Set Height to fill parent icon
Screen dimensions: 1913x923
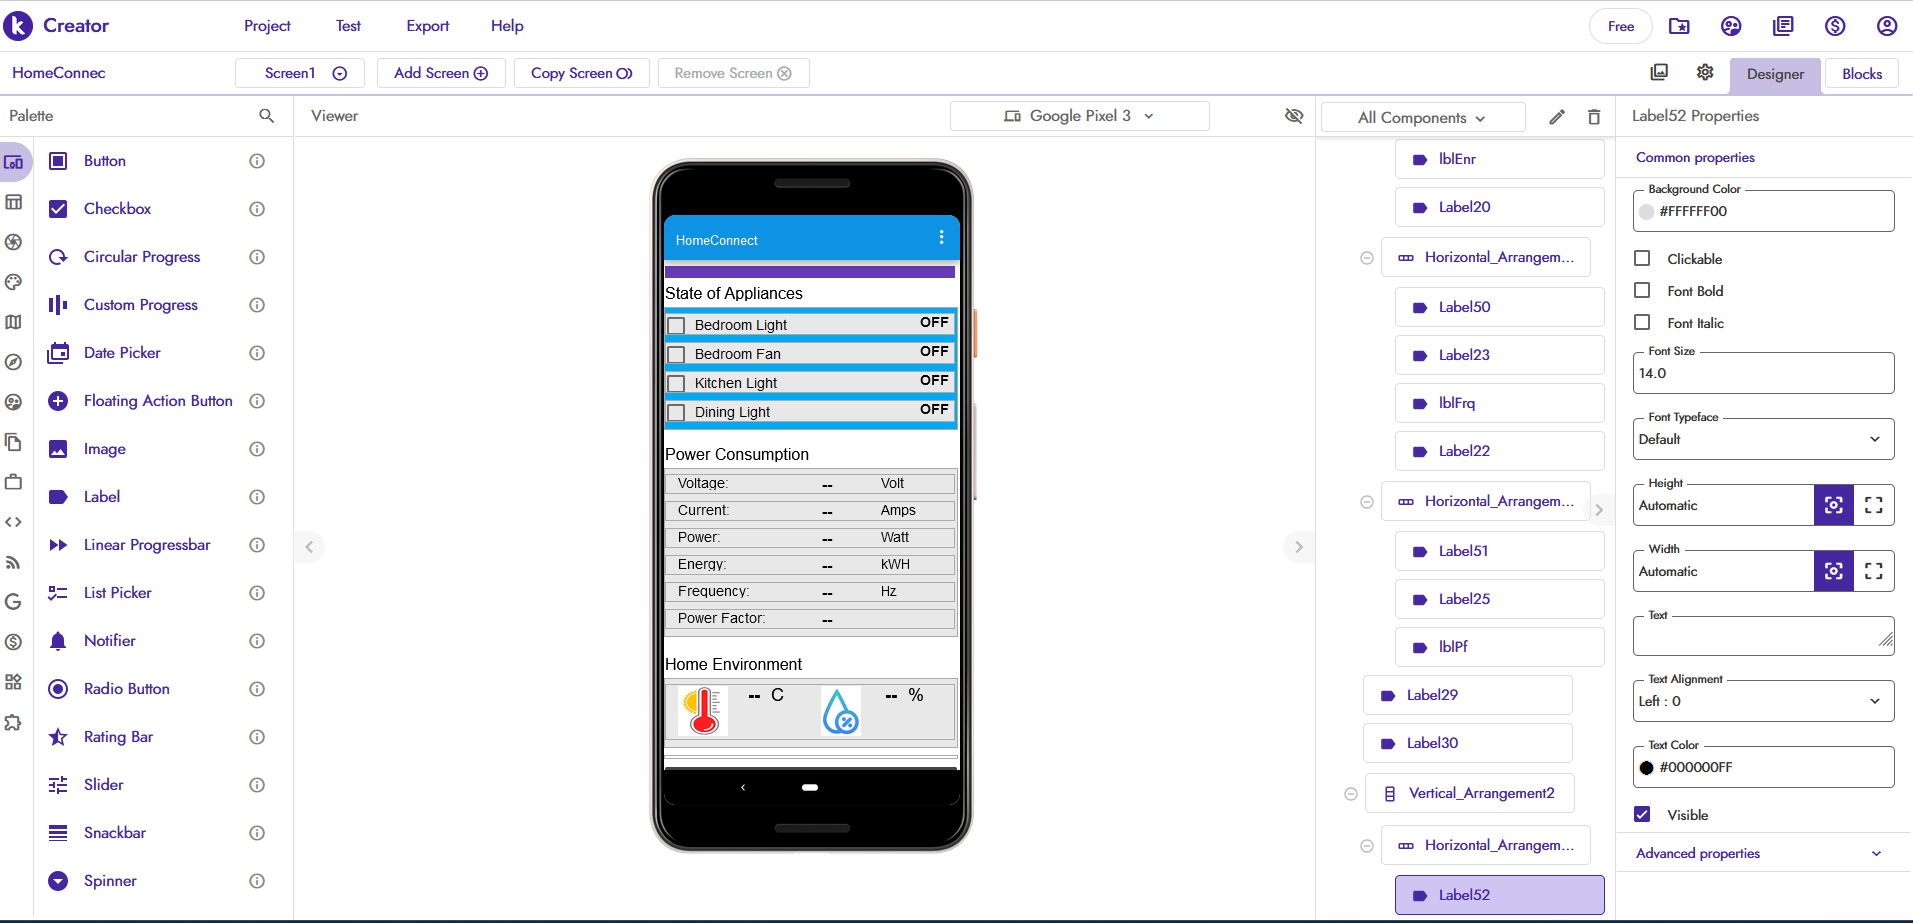point(1874,505)
